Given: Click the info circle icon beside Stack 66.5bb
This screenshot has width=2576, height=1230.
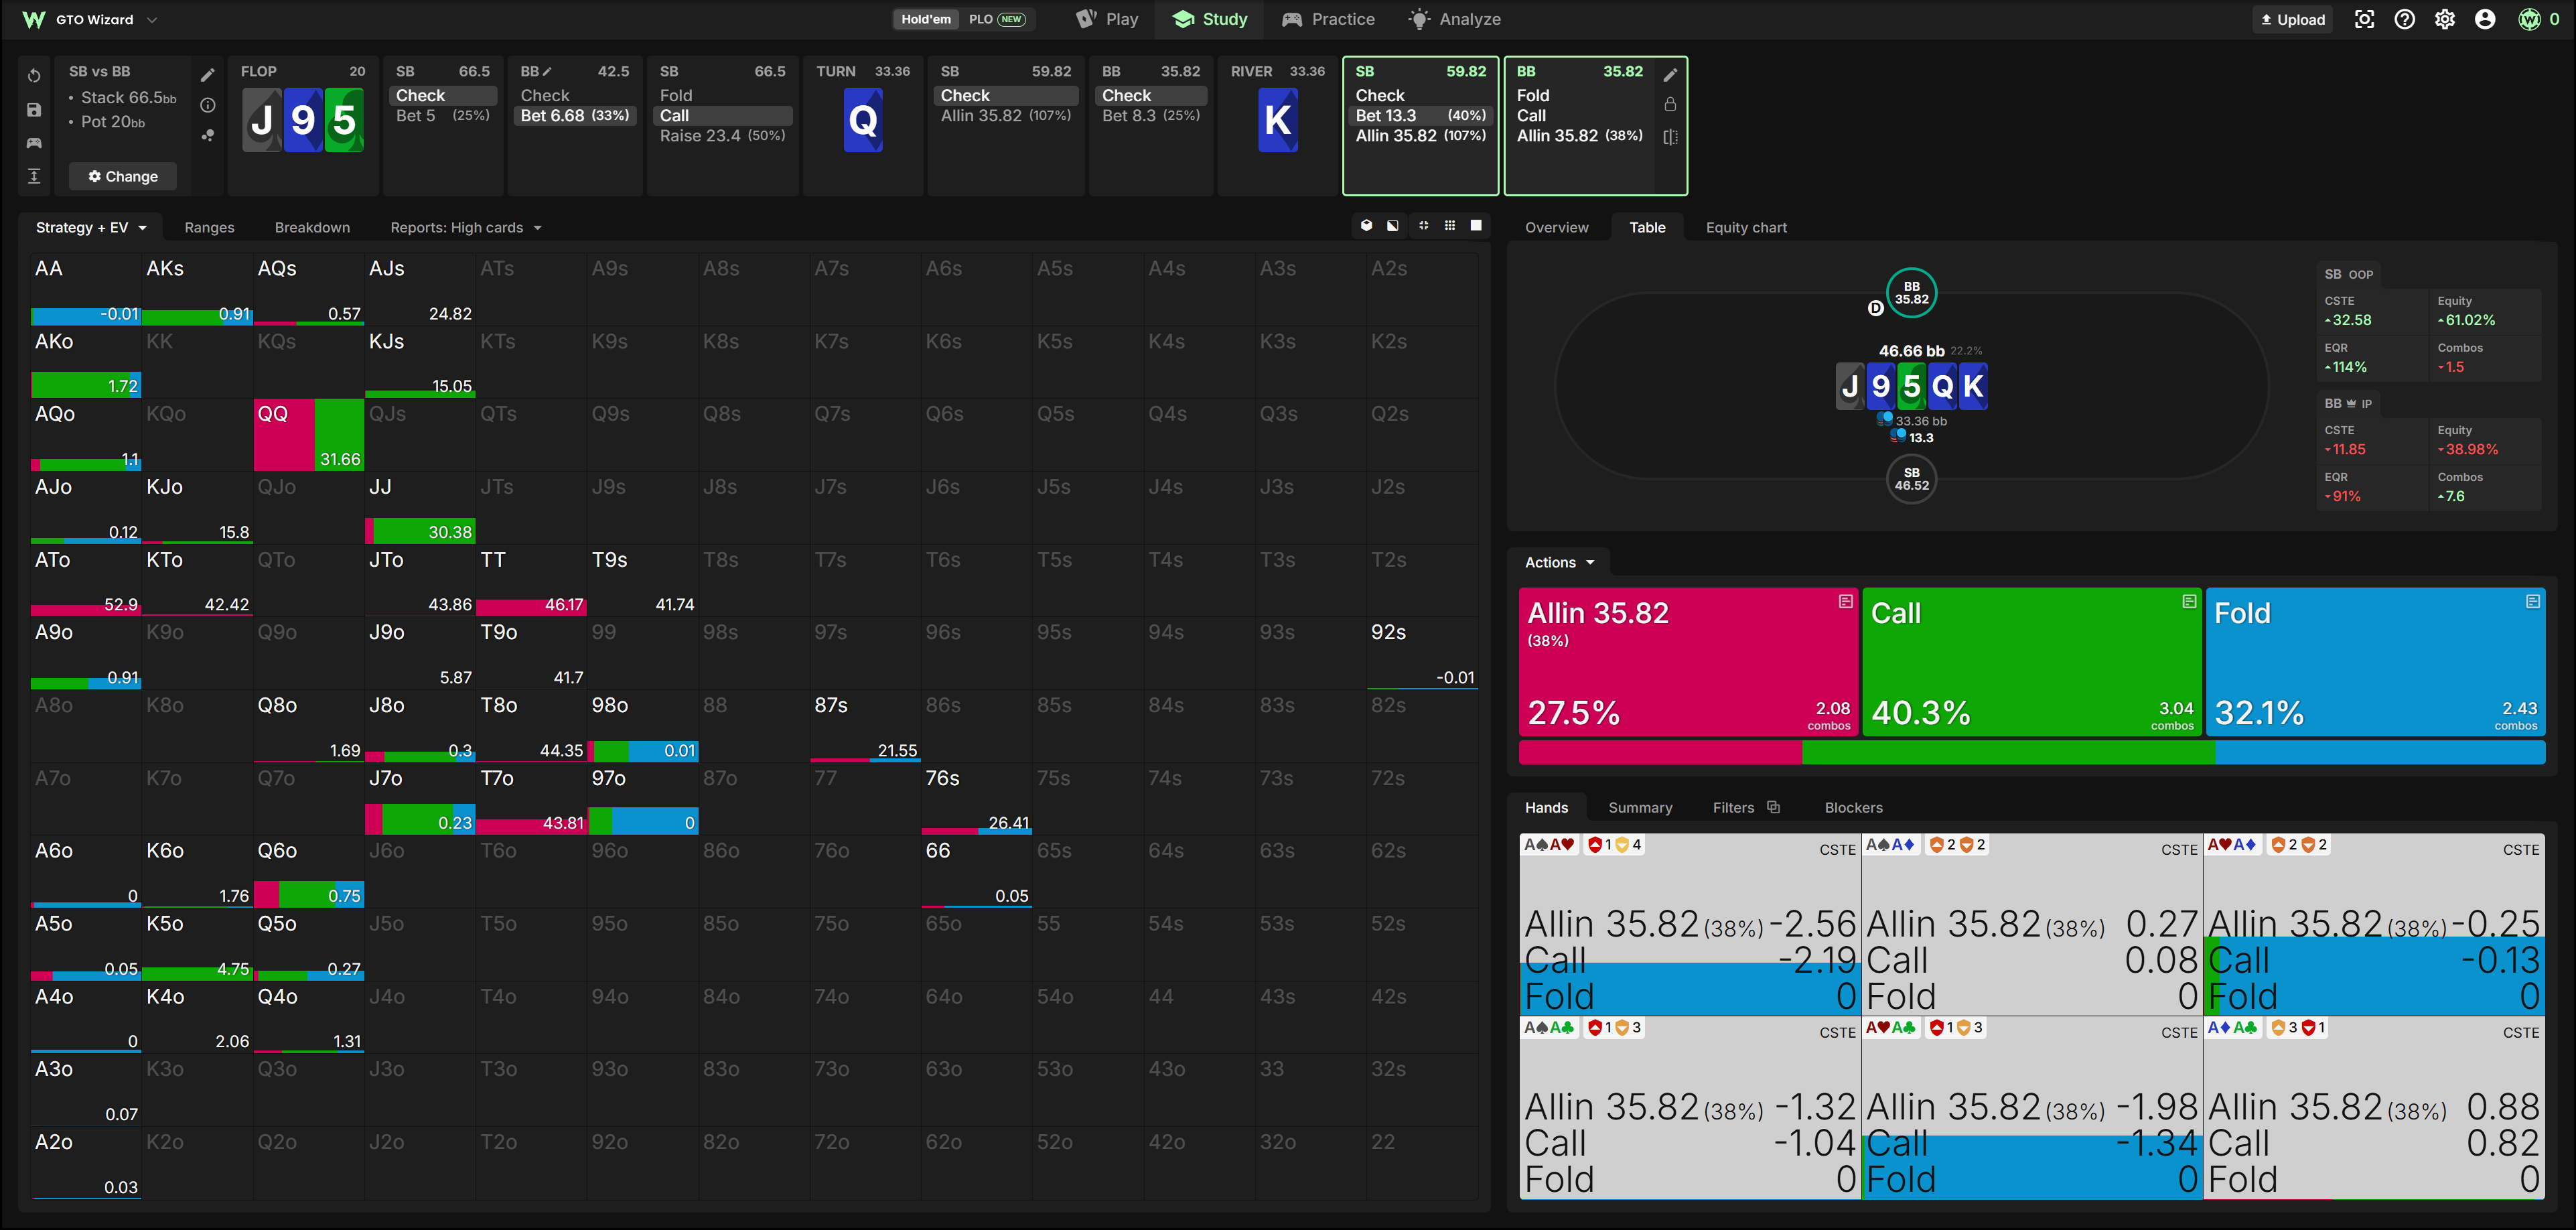Looking at the screenshot, I should coord(208,105).
